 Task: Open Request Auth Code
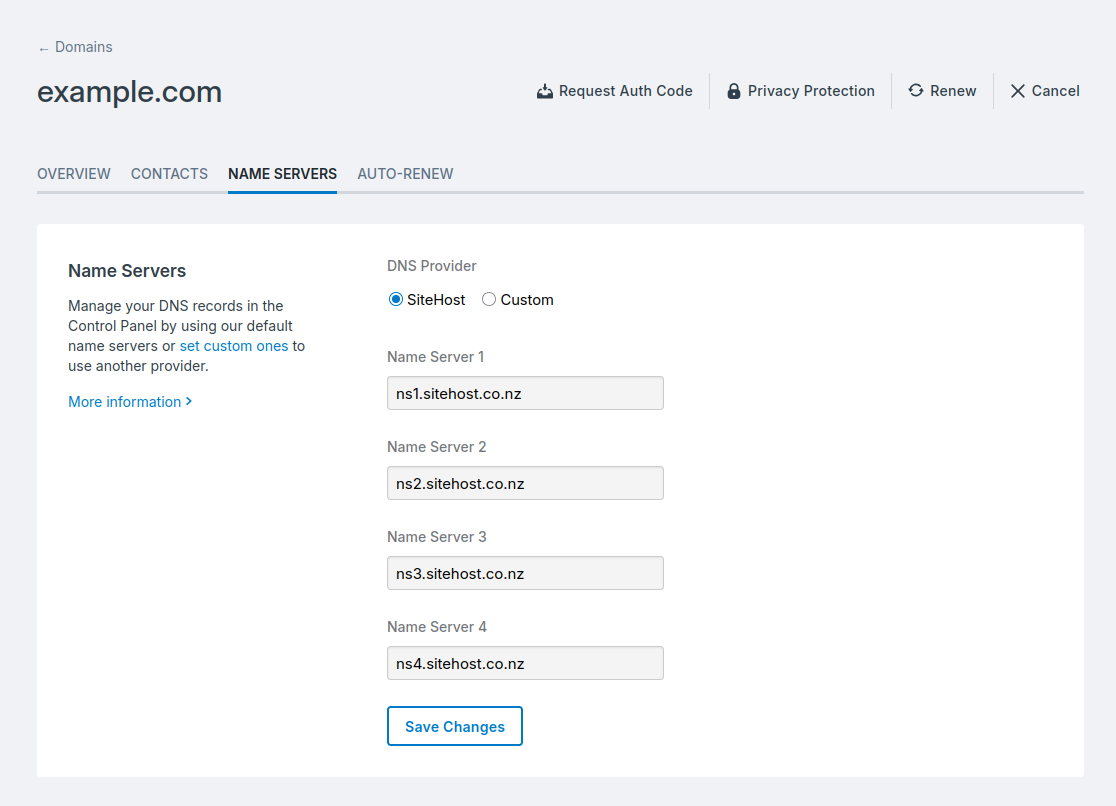[x=614, y=90]
